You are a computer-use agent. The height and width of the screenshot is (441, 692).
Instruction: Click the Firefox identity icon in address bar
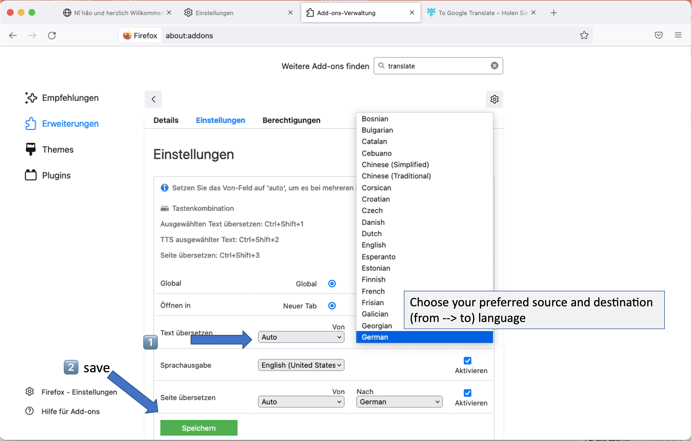tap(127, 35)
